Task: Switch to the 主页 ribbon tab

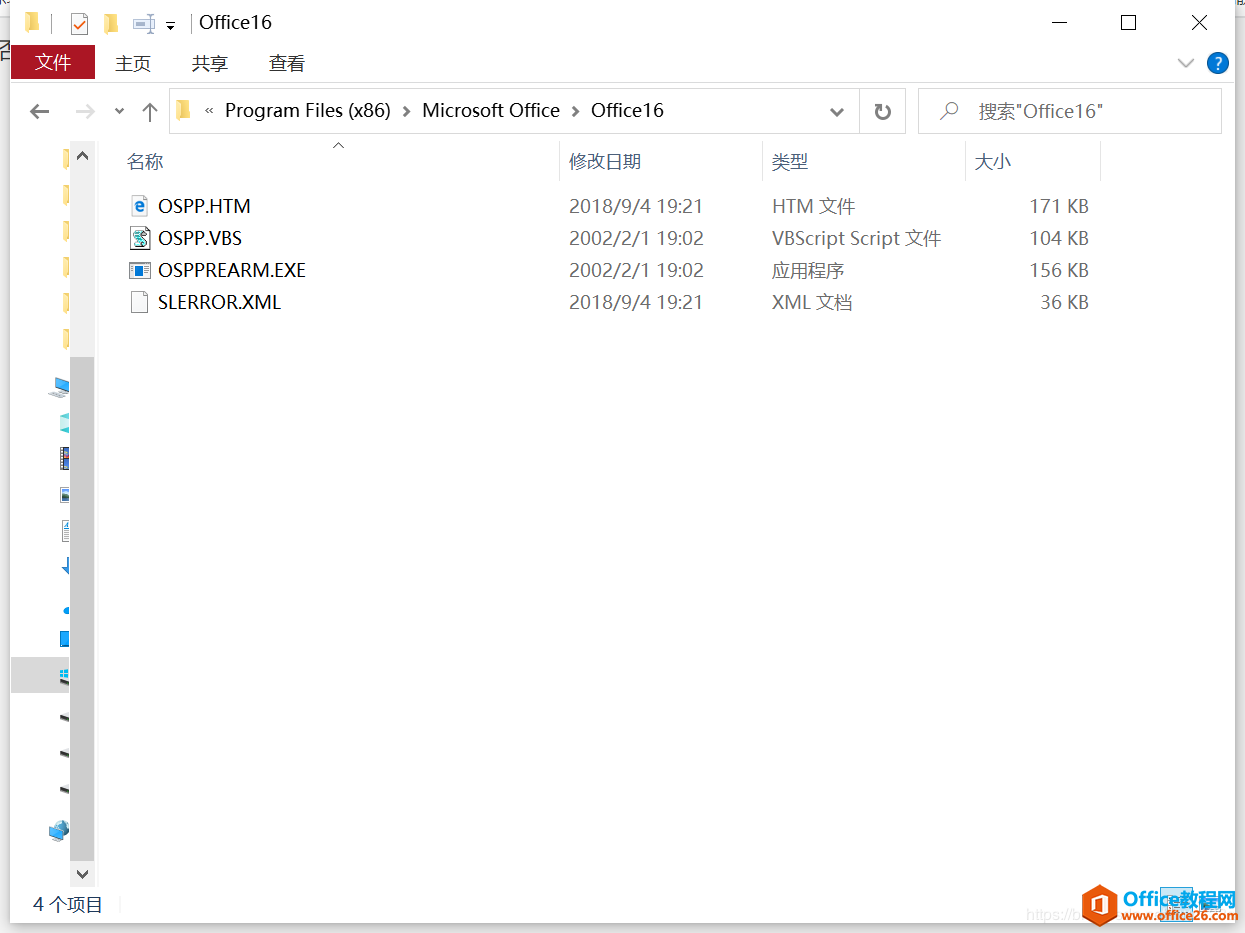Action: pos(133,63)
